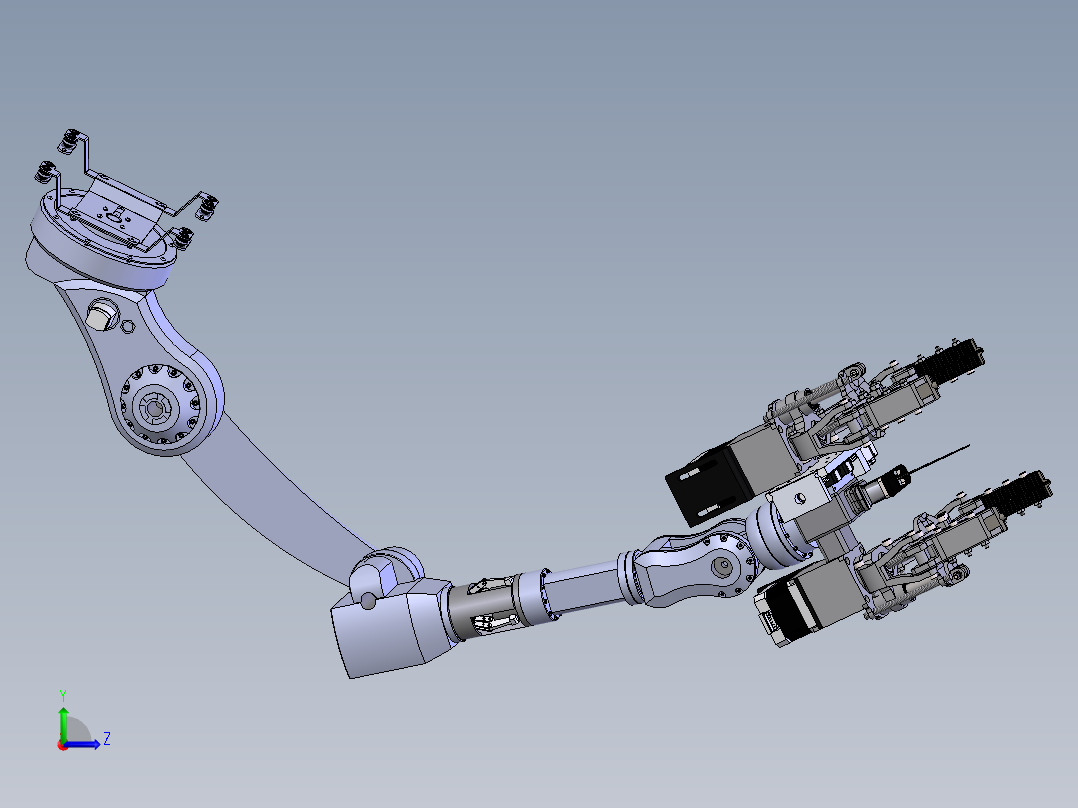Click the red X origin dot on triad
Image resolution: width=1078 pixels, height=808 pixels.
point(62,745)
